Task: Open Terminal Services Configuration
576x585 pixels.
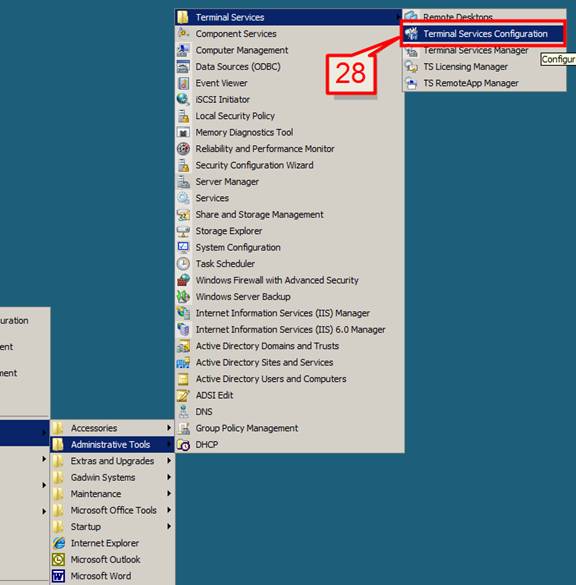Action: 484,34
